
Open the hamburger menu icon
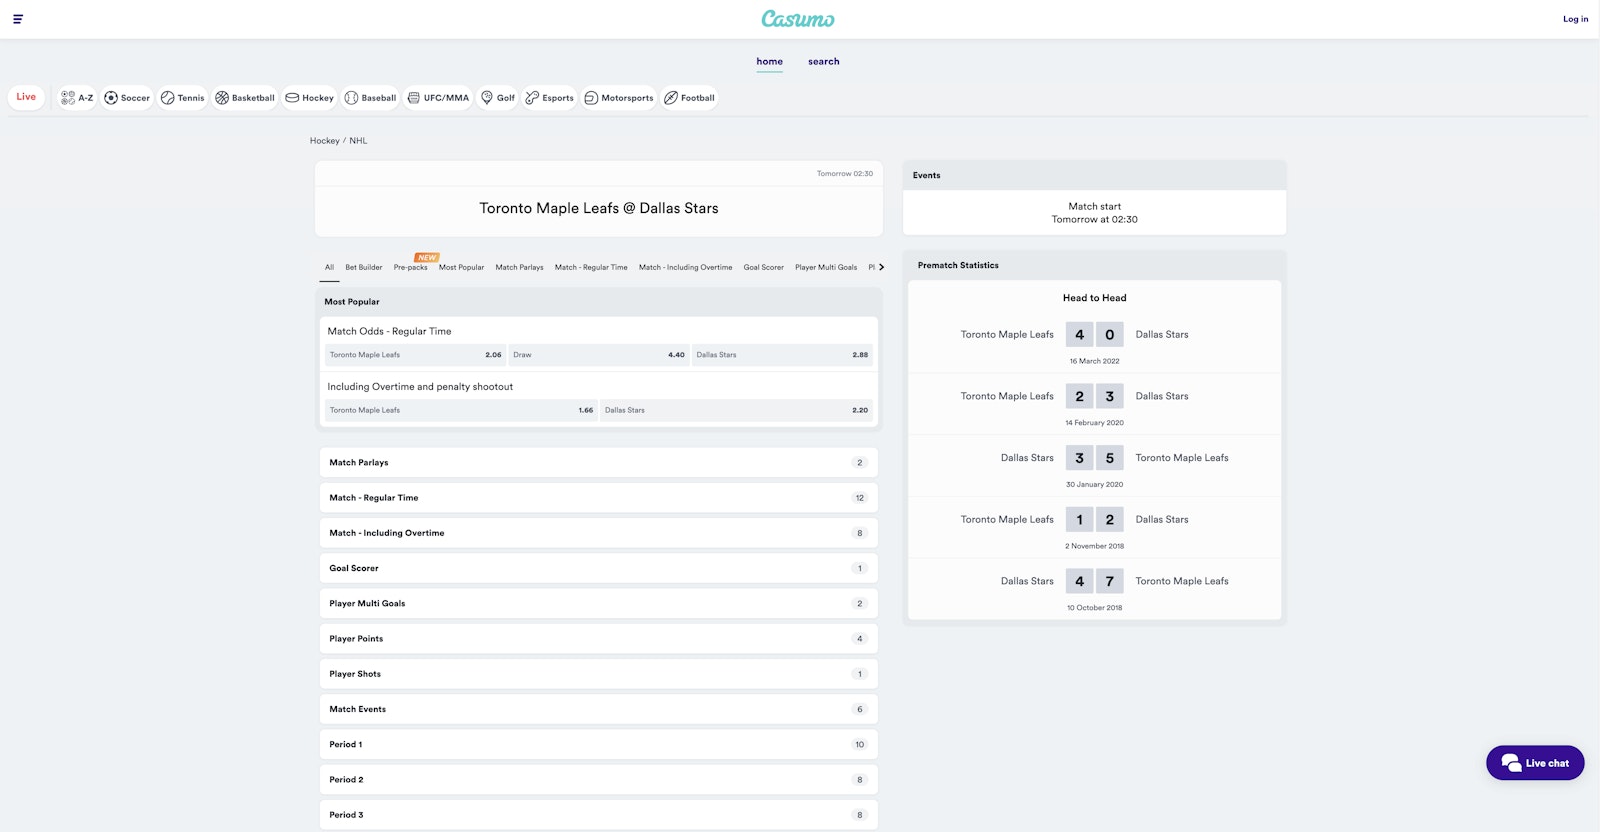(18, 19)
